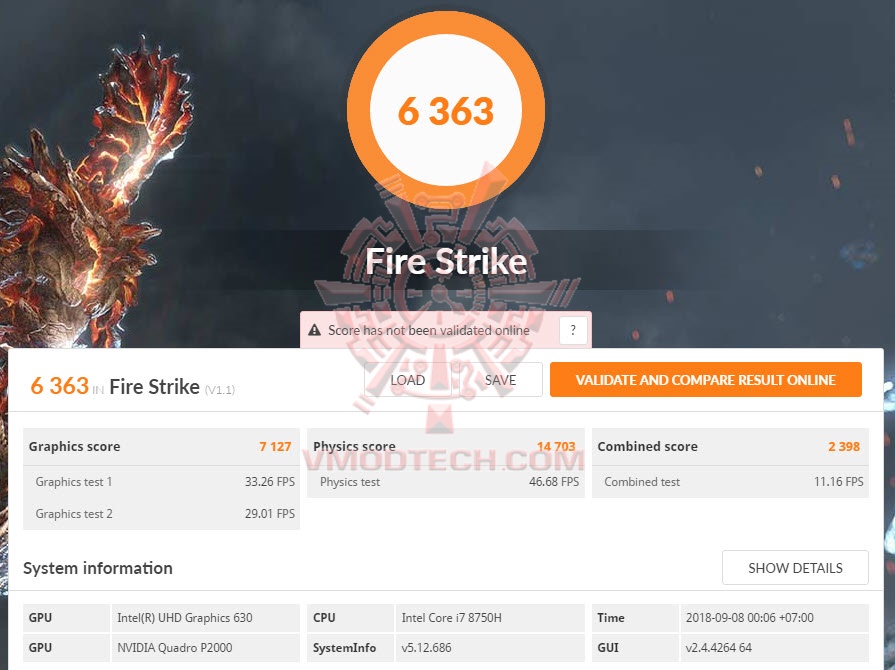Click the warning triangle icon
895x670 pixels.
314,330
